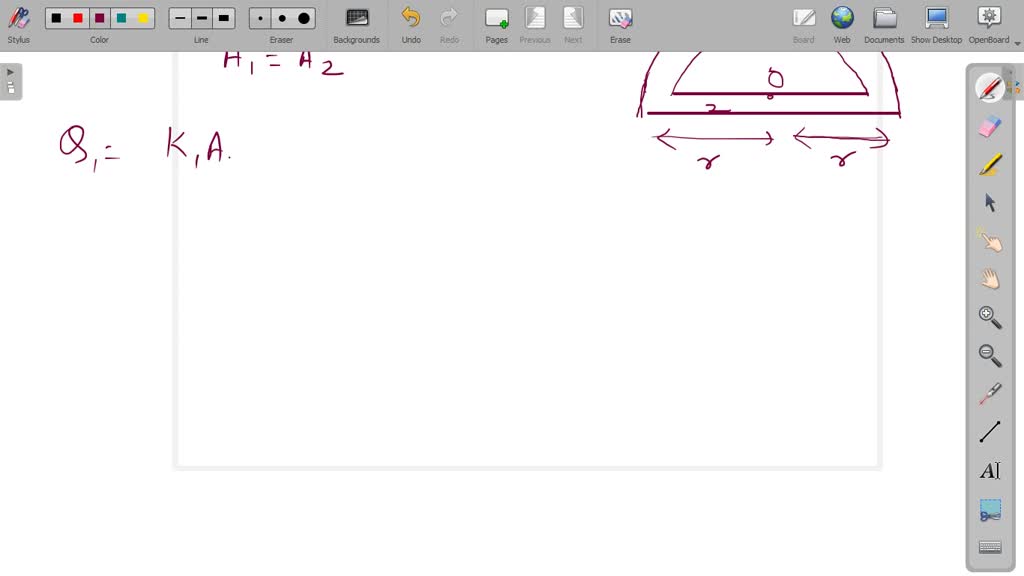The image size is (1024, 576).
Task: Select the Eraser tool in stylus palette
Action: [989, 126]
